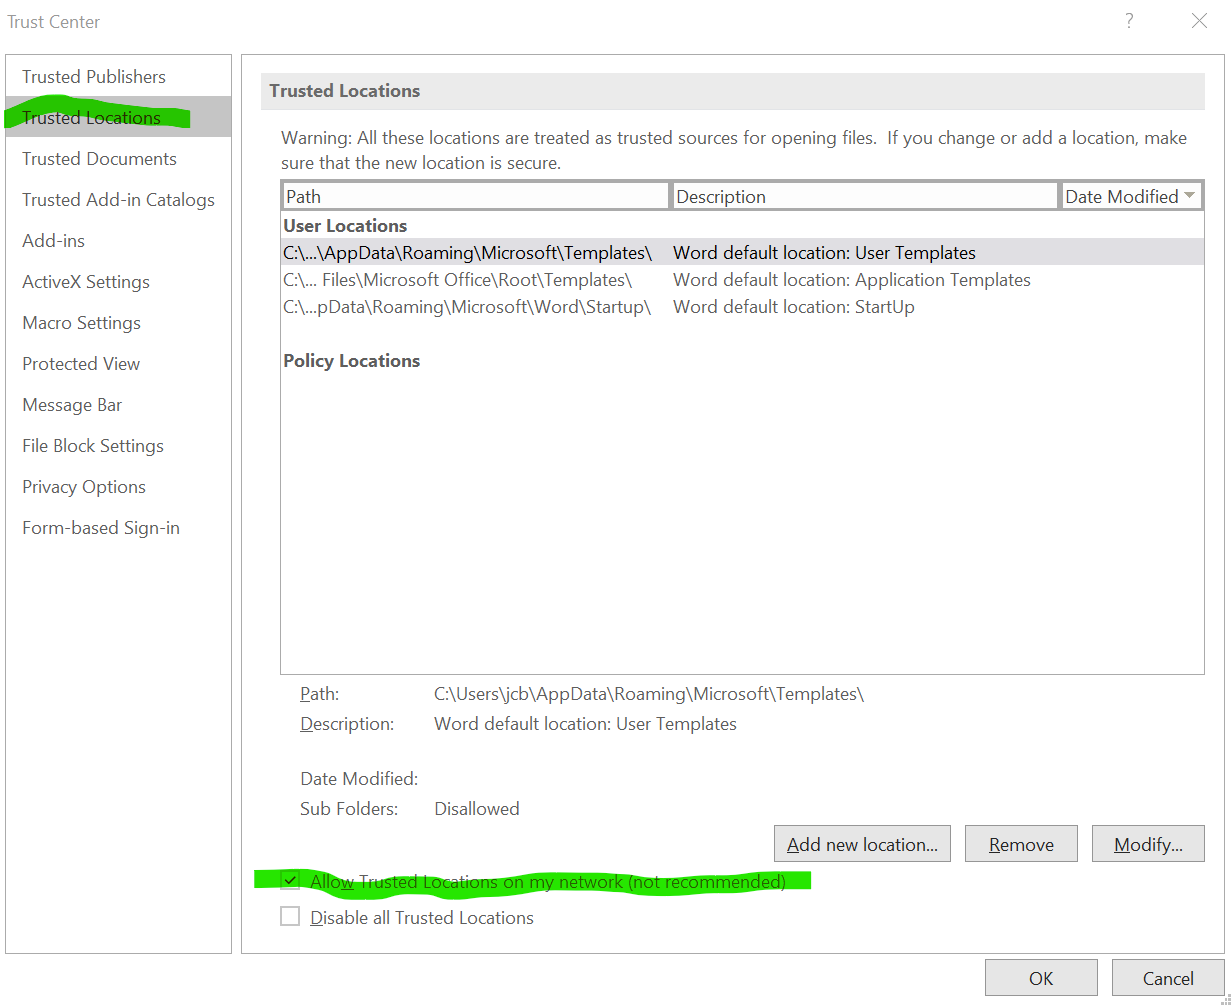The image size is (1231, 1006).
Task: Open ActiveX Settings panel
Action: [x=85, y=281]
